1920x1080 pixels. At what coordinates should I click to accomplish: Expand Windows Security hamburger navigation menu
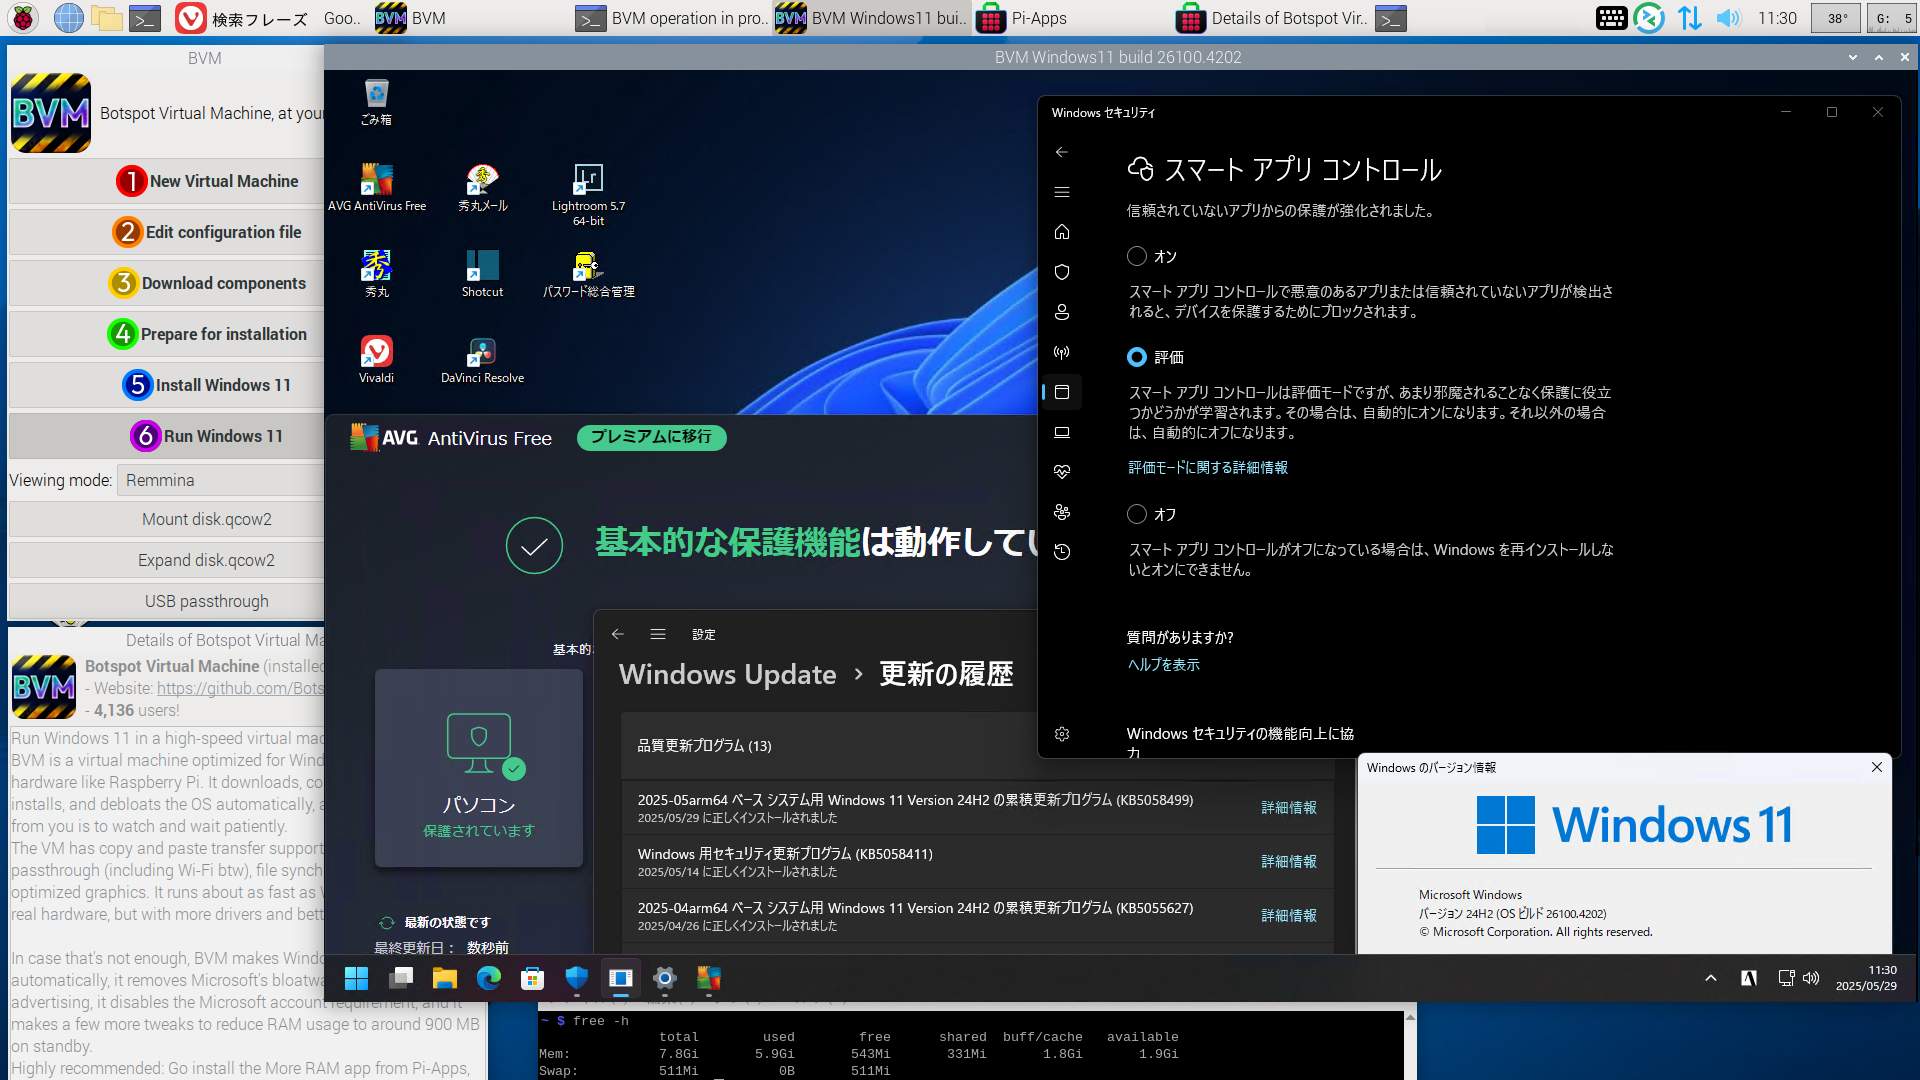point(1062,192)
